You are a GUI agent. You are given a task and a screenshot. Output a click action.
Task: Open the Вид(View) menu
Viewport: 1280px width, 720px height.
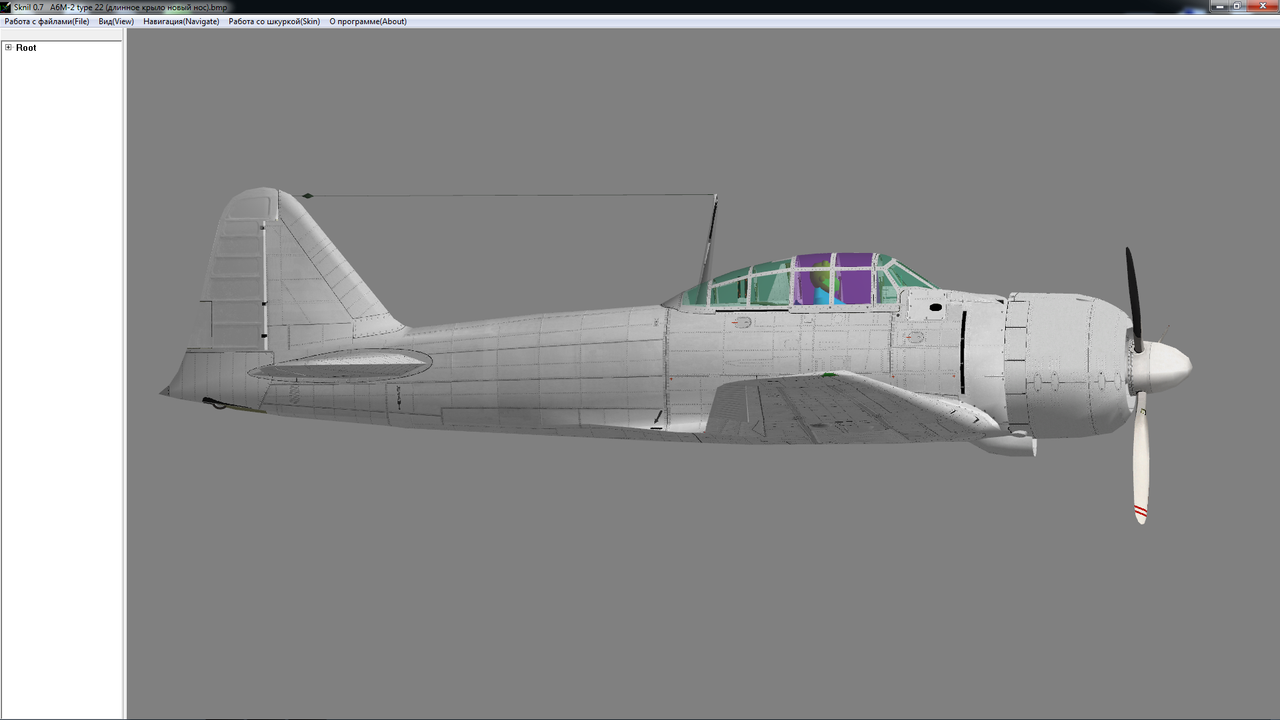(x=118, y=21)
